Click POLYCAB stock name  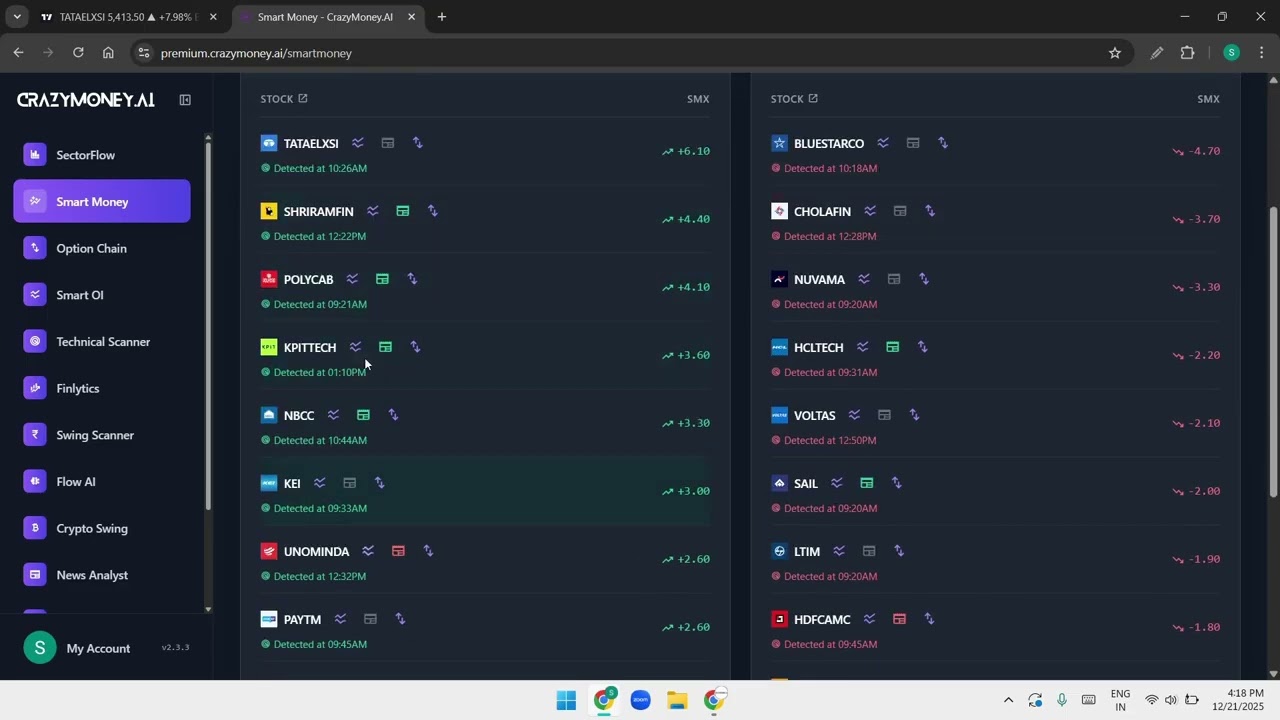[x=308, y=280]
